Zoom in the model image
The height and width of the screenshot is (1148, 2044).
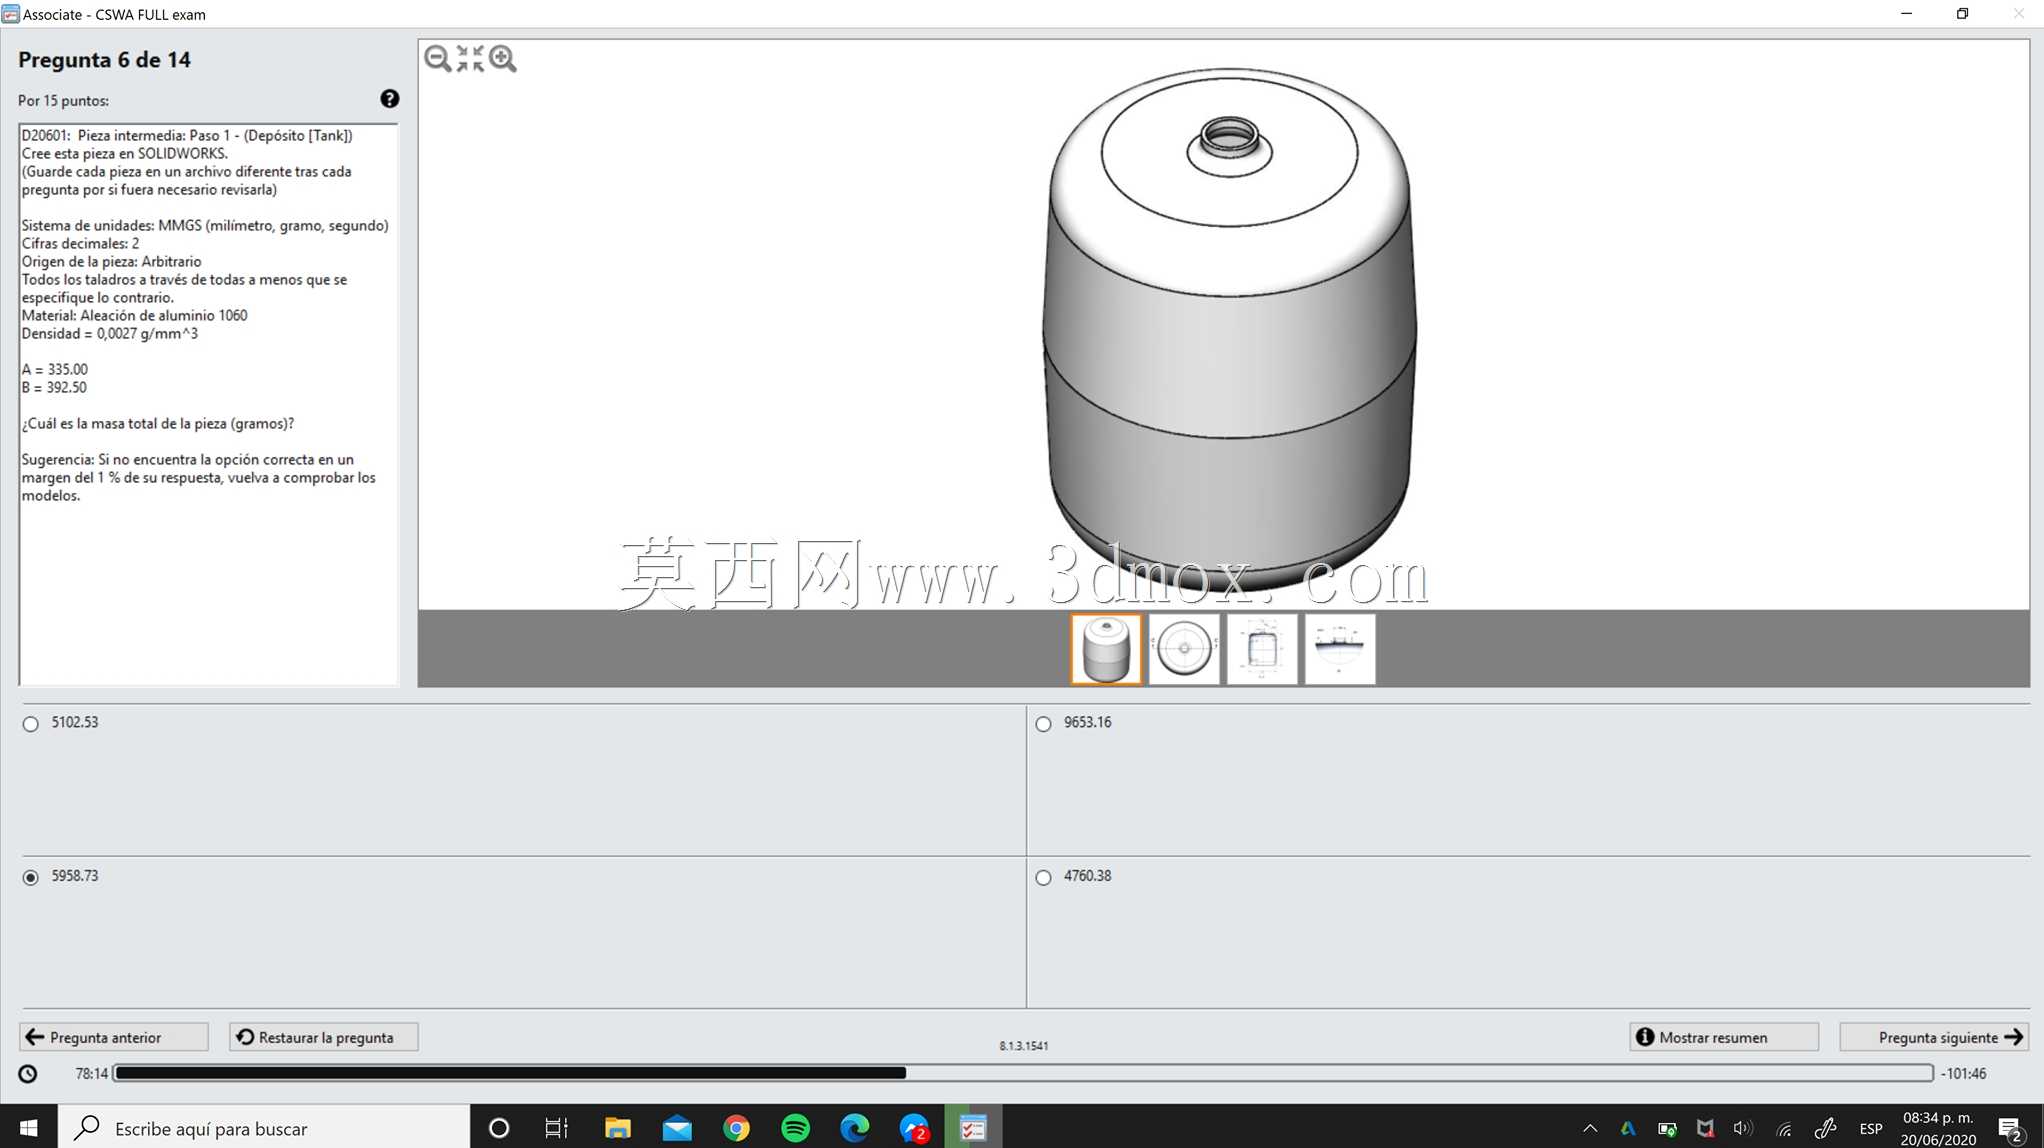[503, 59]
